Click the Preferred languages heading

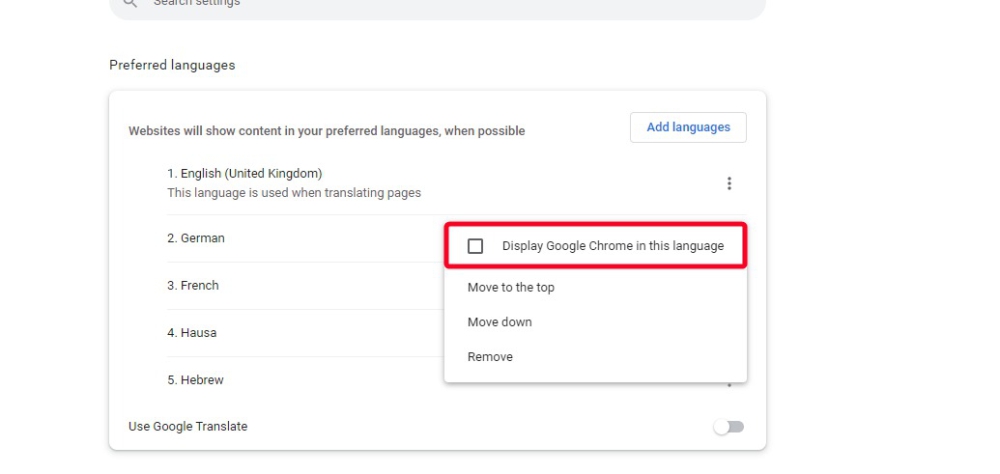point(172,65)
